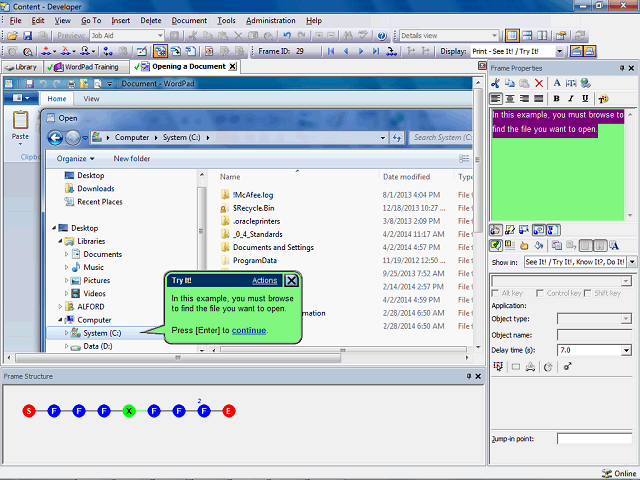Click the font letter A icon in Frame Properties
The image size is (640, 480).
pyautogui.click(x=557, y=83)
